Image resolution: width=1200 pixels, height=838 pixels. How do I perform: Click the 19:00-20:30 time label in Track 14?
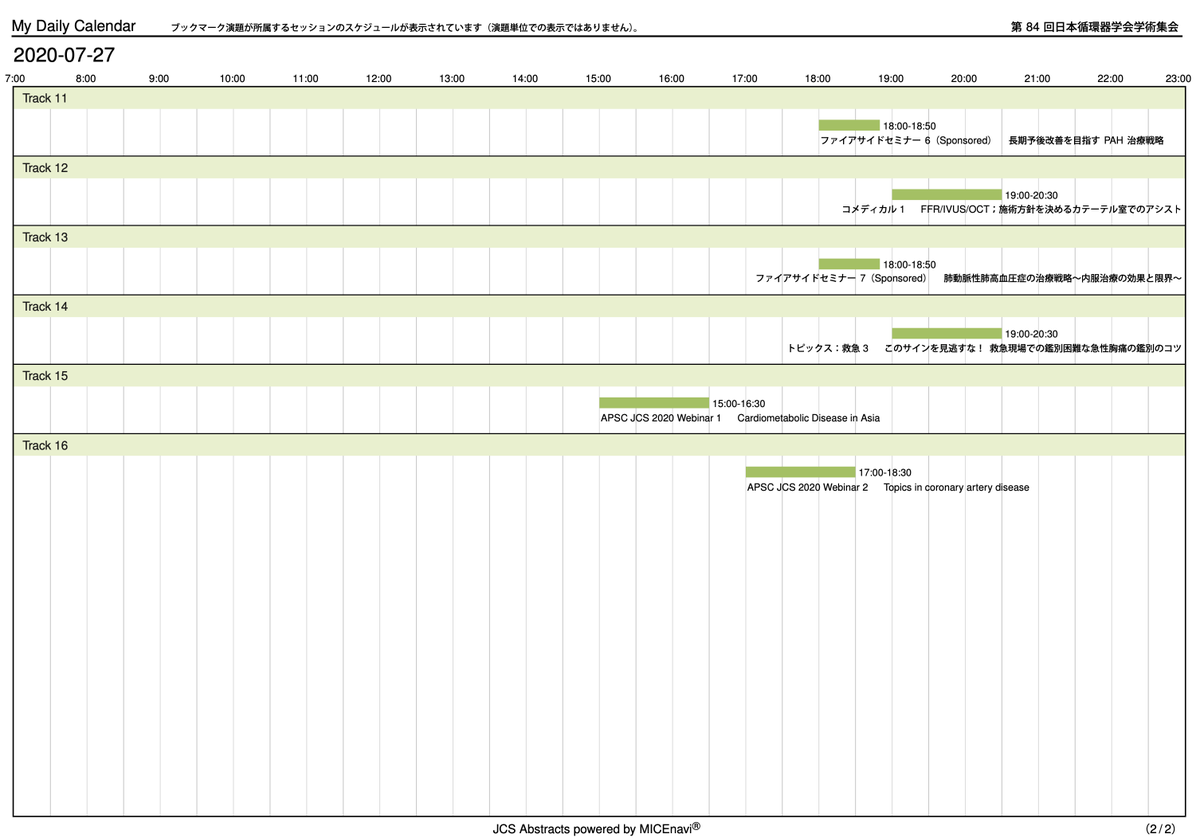[x=1031, y=334]
